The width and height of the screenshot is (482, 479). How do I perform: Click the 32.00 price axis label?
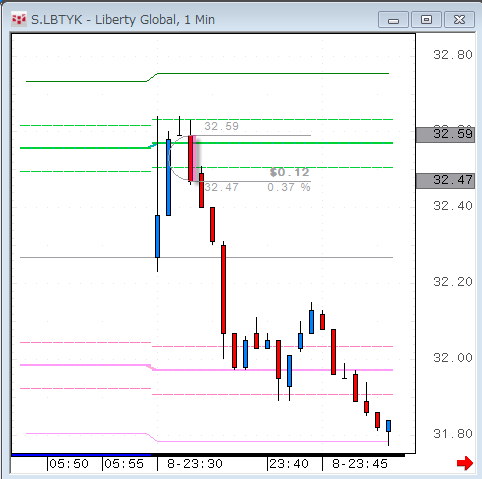[453, 358]
